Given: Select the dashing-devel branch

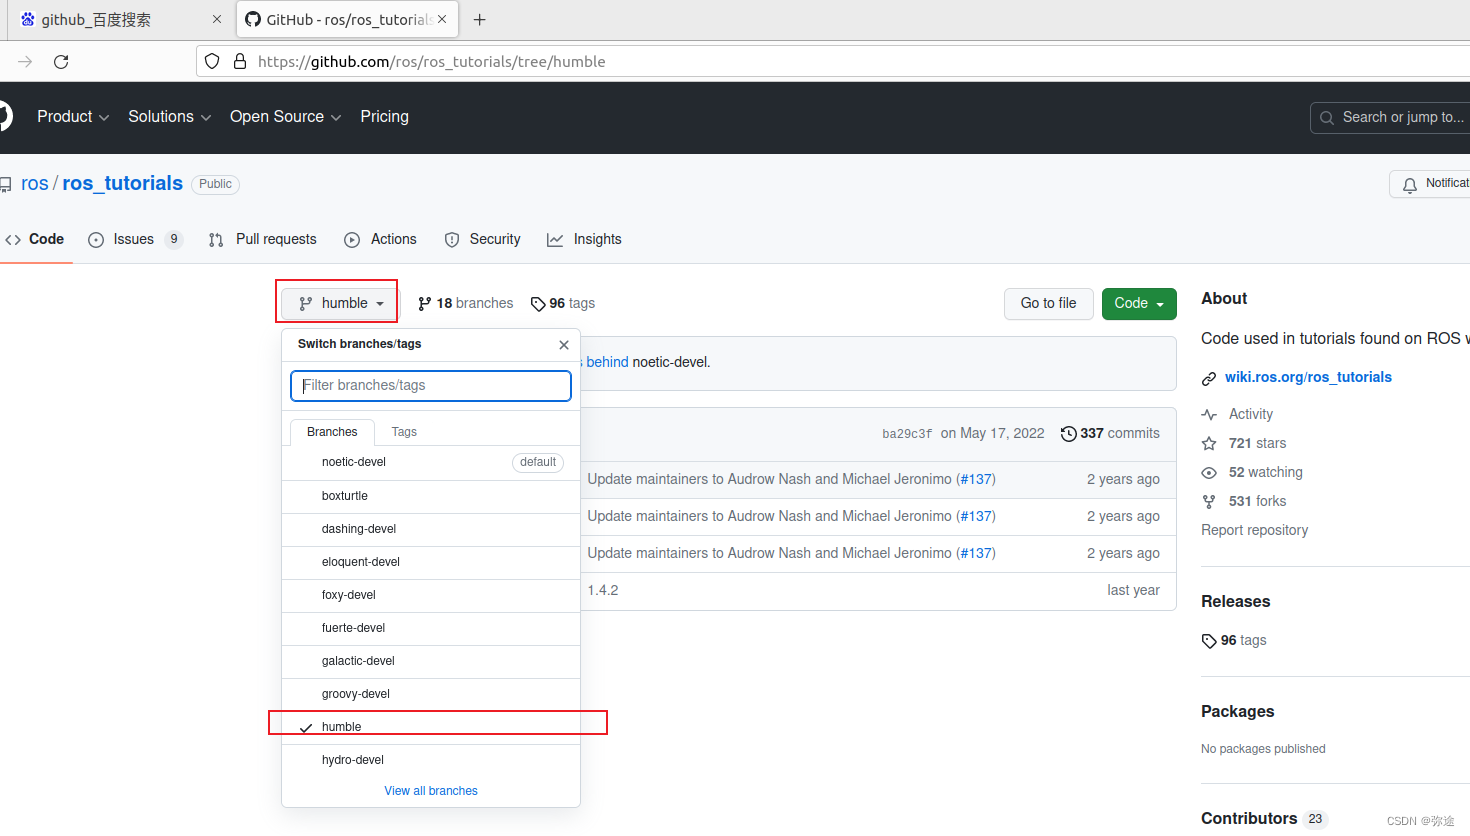Looking at the screenshot, I should tap(431, 529).
